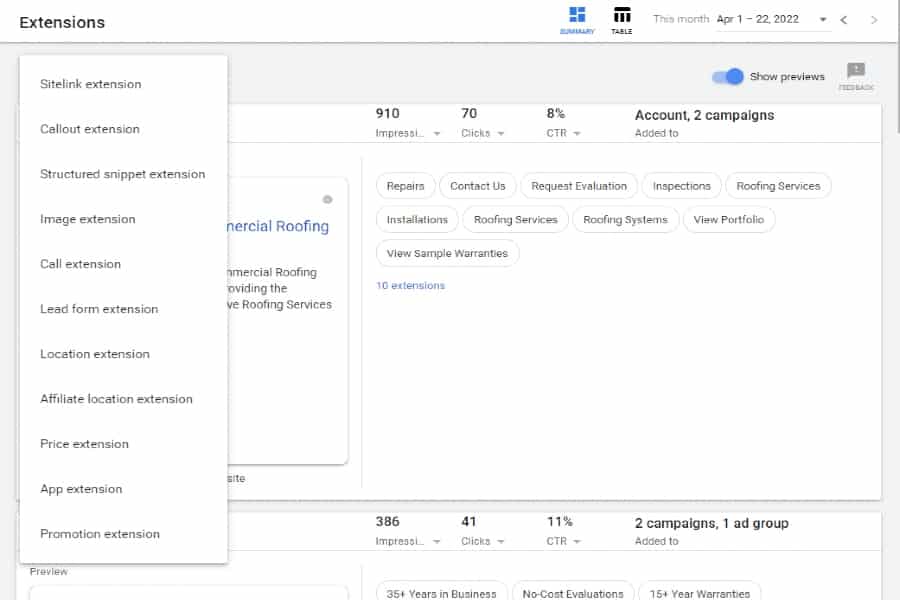This screenshot has height=600, width=900.
Task: Click the Request Evaluation chip
Action: pyautogui.click(x=579, y=186)
